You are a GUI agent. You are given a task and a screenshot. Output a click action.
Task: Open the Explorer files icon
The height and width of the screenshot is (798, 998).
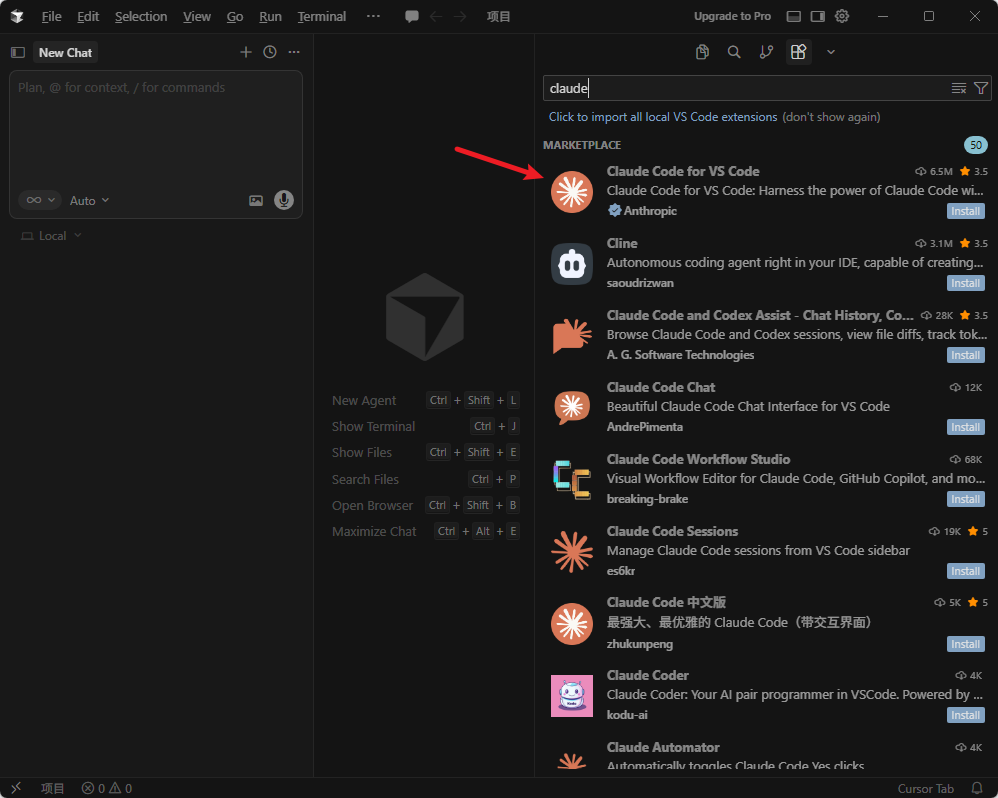pos(702,52)
